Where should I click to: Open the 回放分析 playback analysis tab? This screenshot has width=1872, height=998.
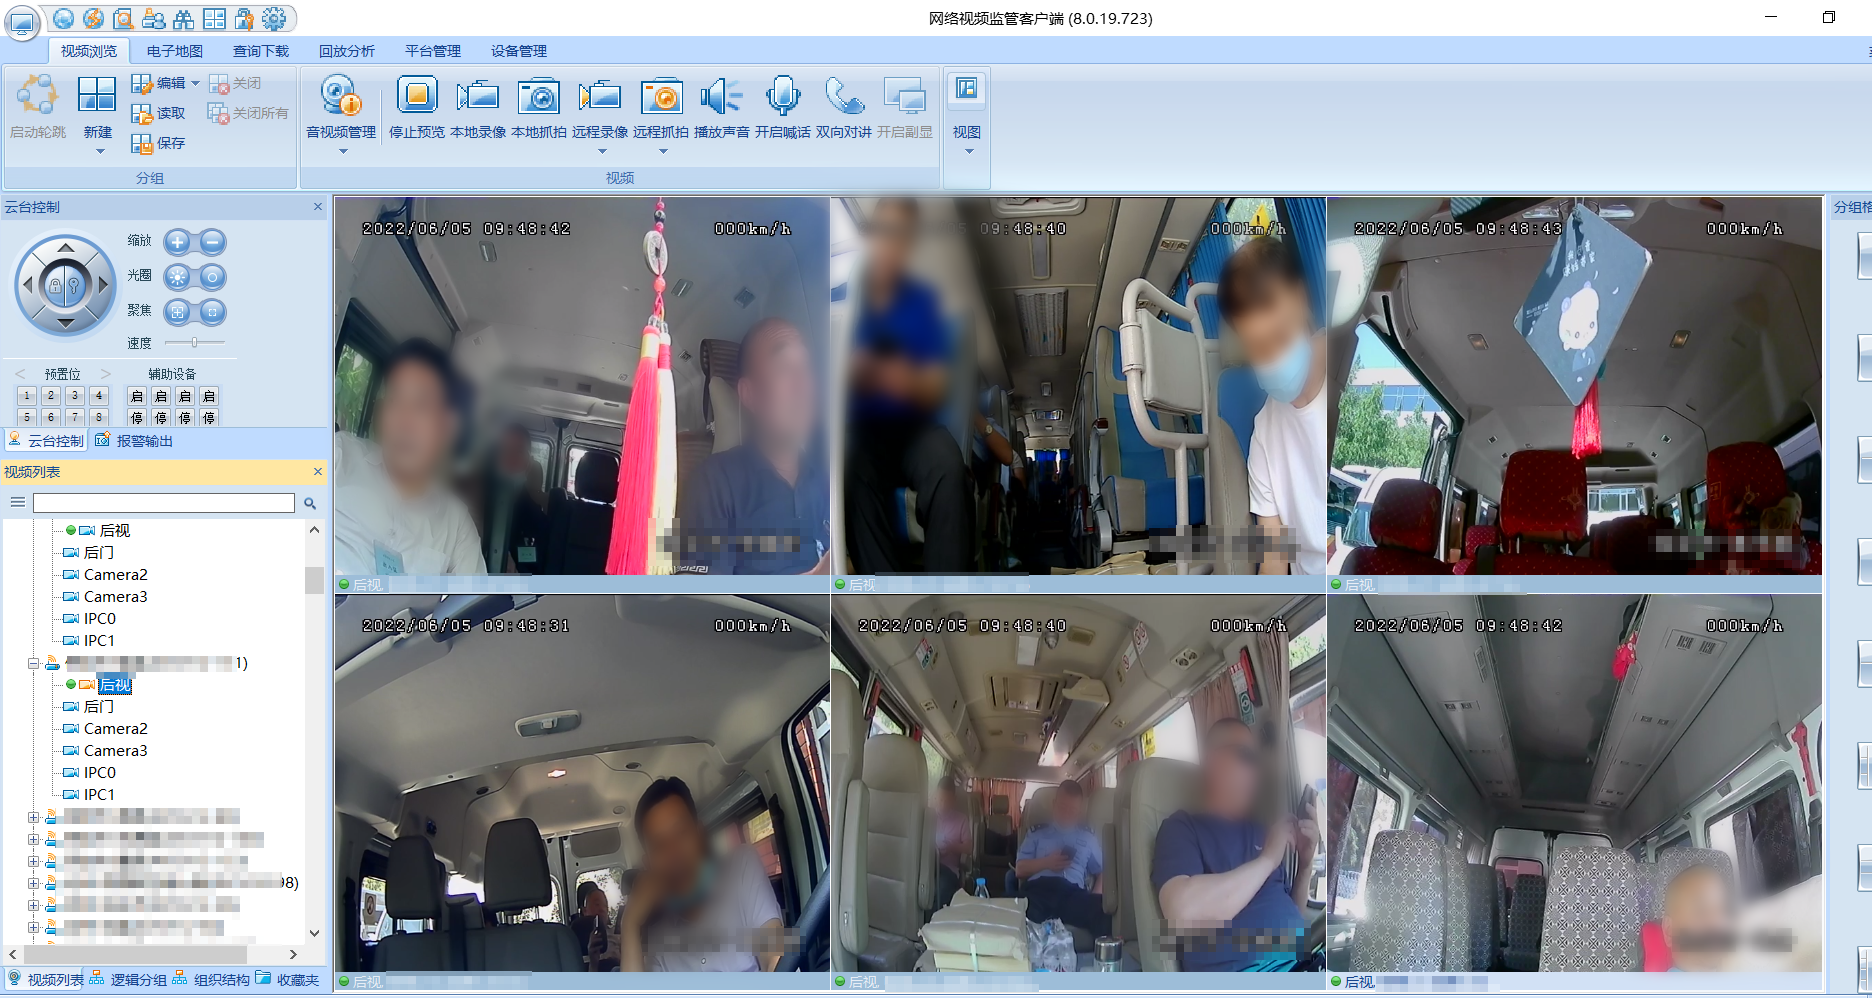[346, 51]
